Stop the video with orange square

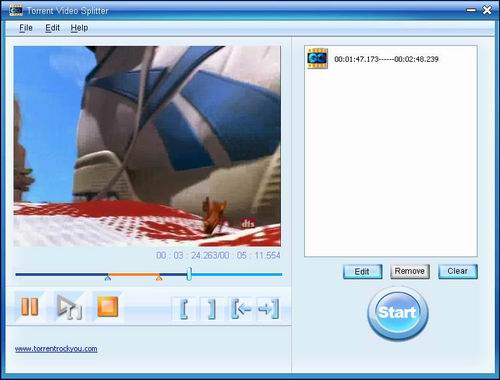coord(107,307)
